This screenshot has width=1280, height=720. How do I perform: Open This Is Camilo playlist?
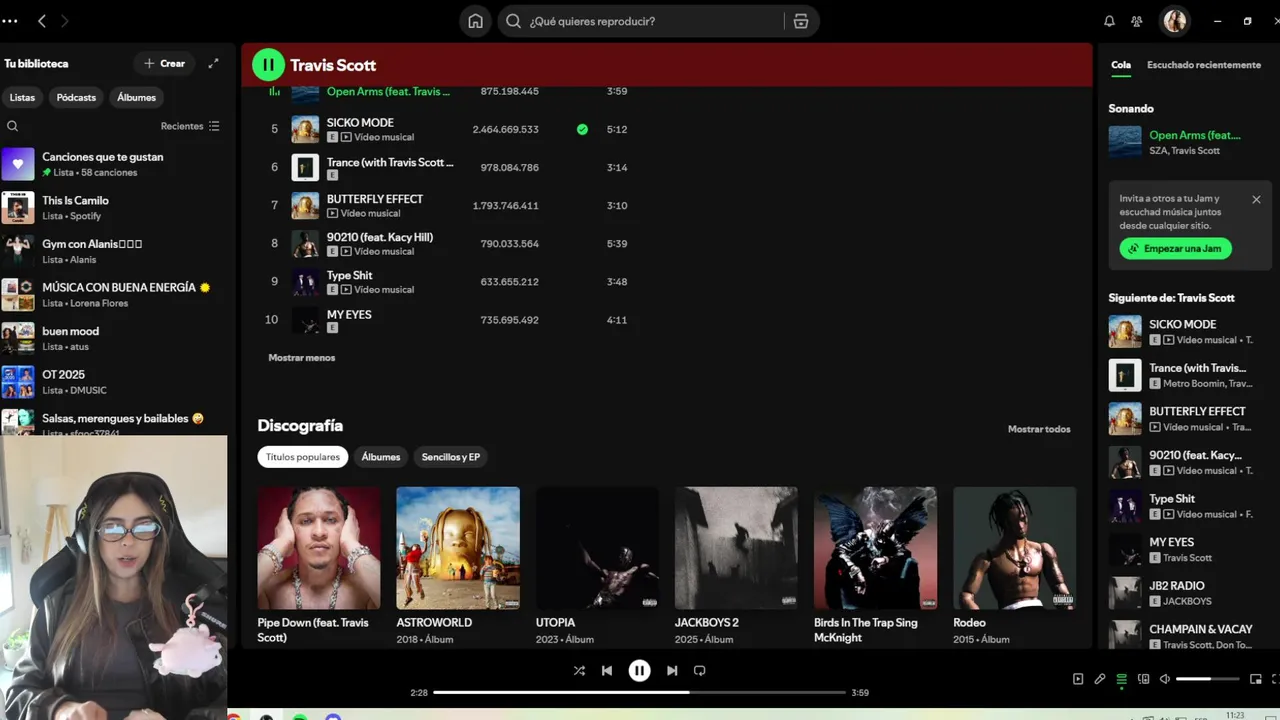[x=114, y=208]
